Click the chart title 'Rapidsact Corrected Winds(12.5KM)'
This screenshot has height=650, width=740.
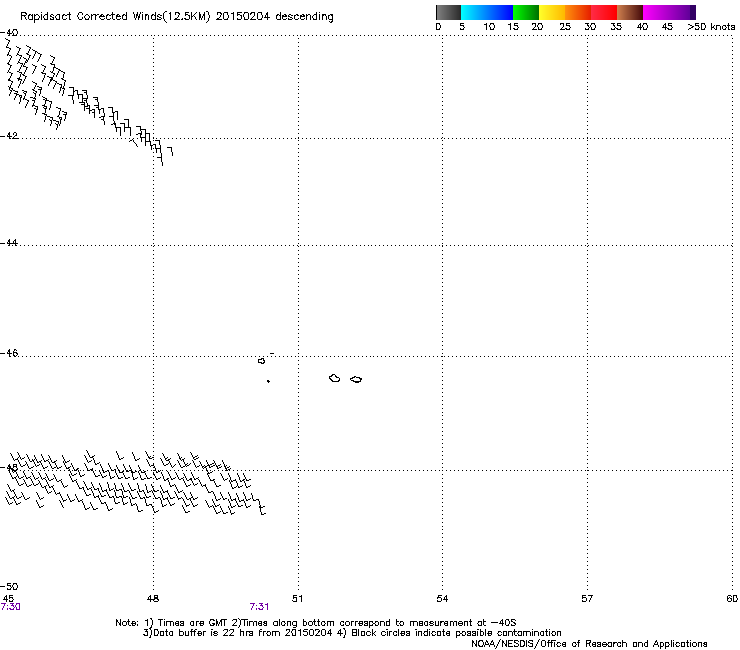pyautogui.click(x=115, y=17)
